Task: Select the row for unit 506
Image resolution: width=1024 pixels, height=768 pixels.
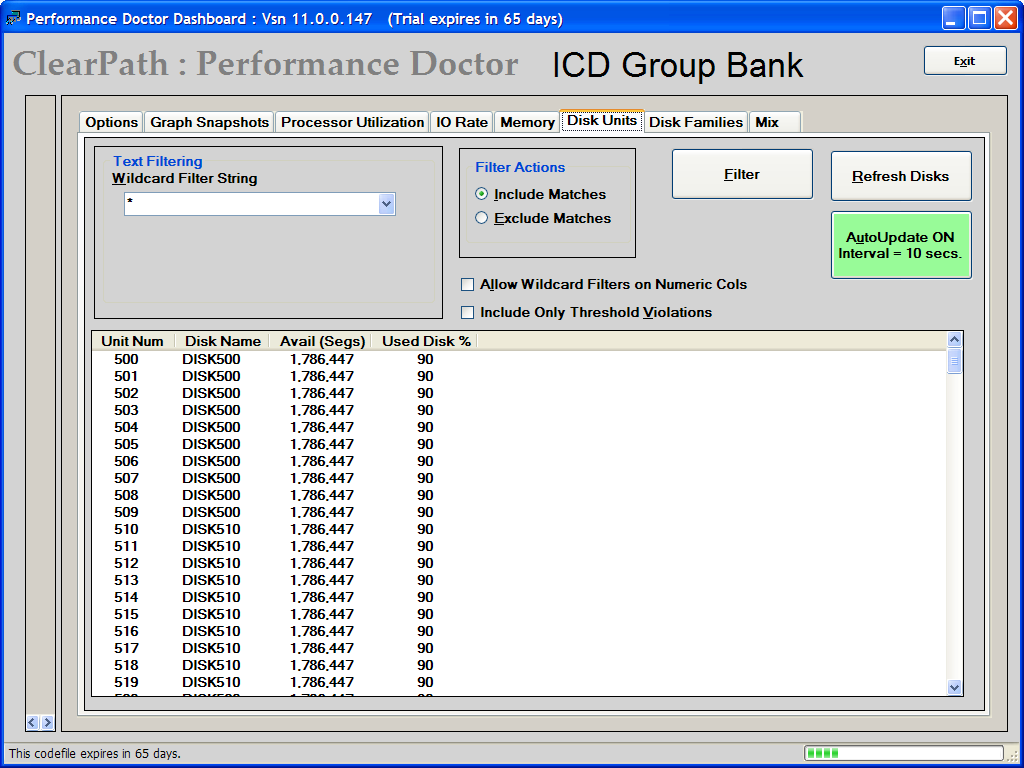Action: point(519,461)
